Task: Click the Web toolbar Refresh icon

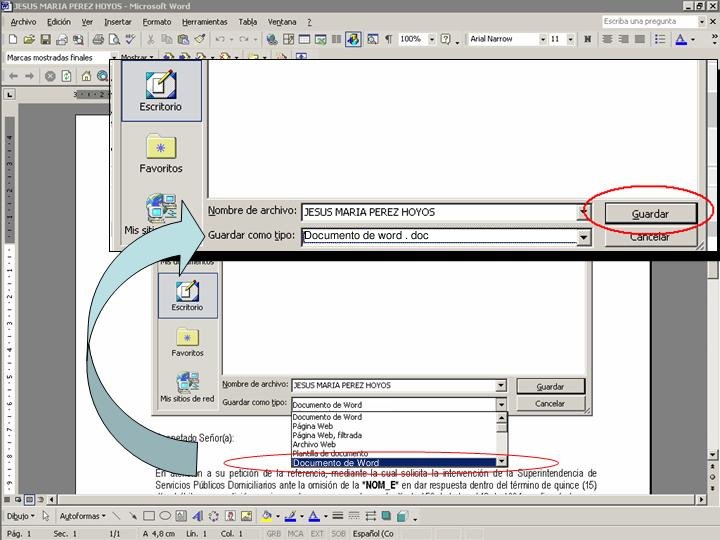Action: (x=67, y=76)
